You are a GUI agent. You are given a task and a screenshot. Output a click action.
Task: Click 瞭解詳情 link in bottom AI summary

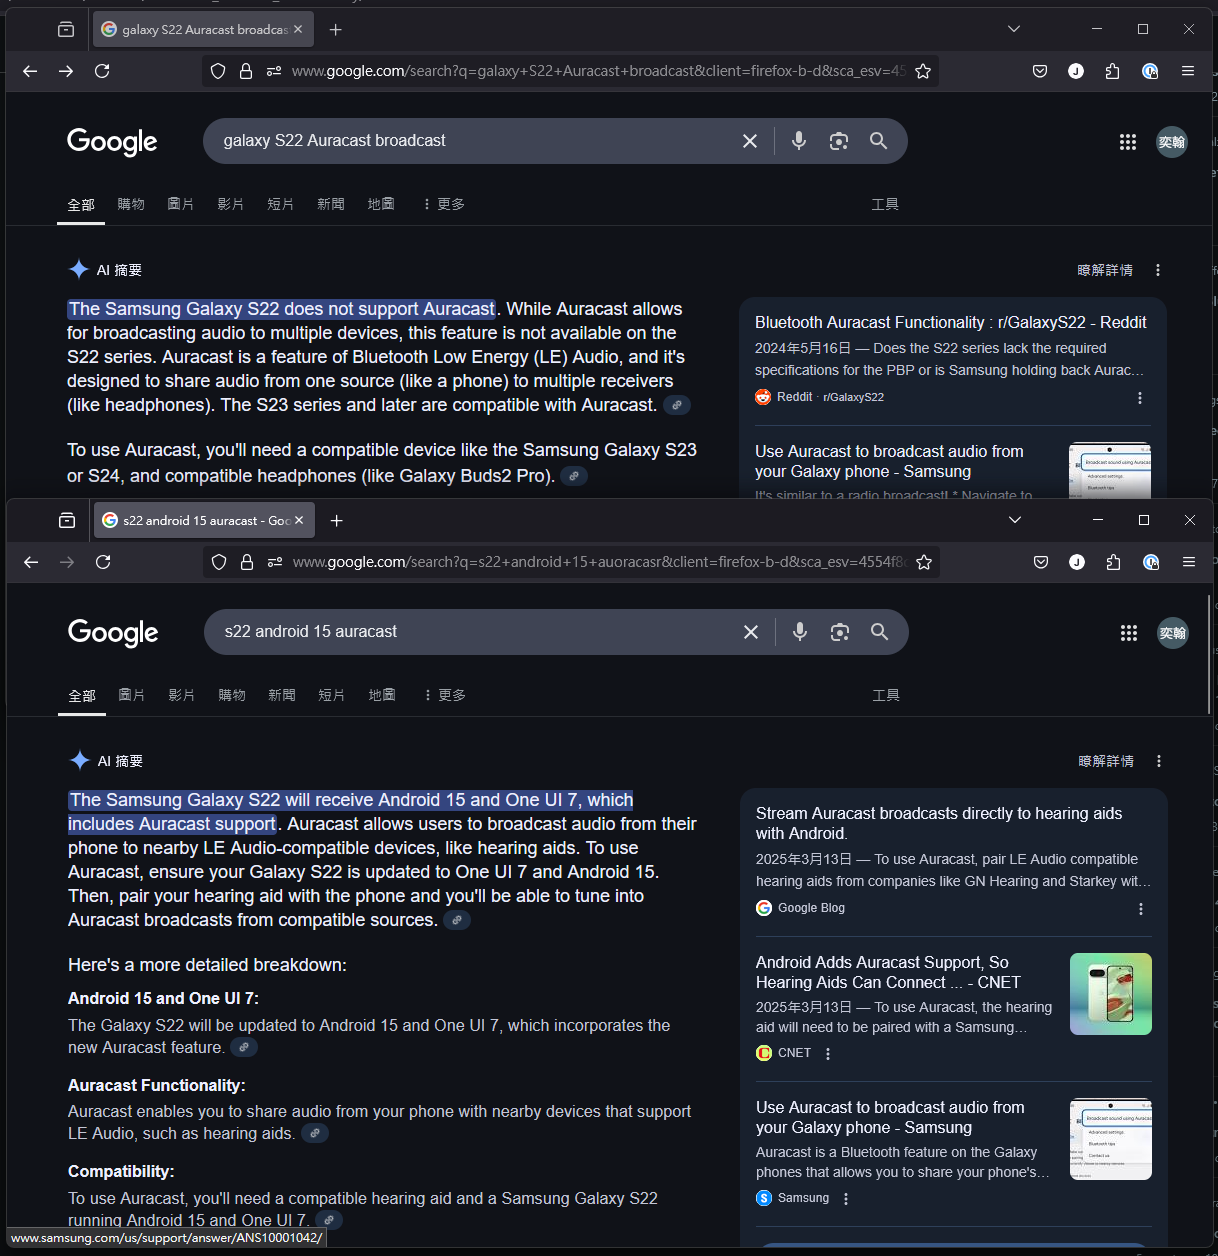pyautogui.click(x=1106, y=761)
